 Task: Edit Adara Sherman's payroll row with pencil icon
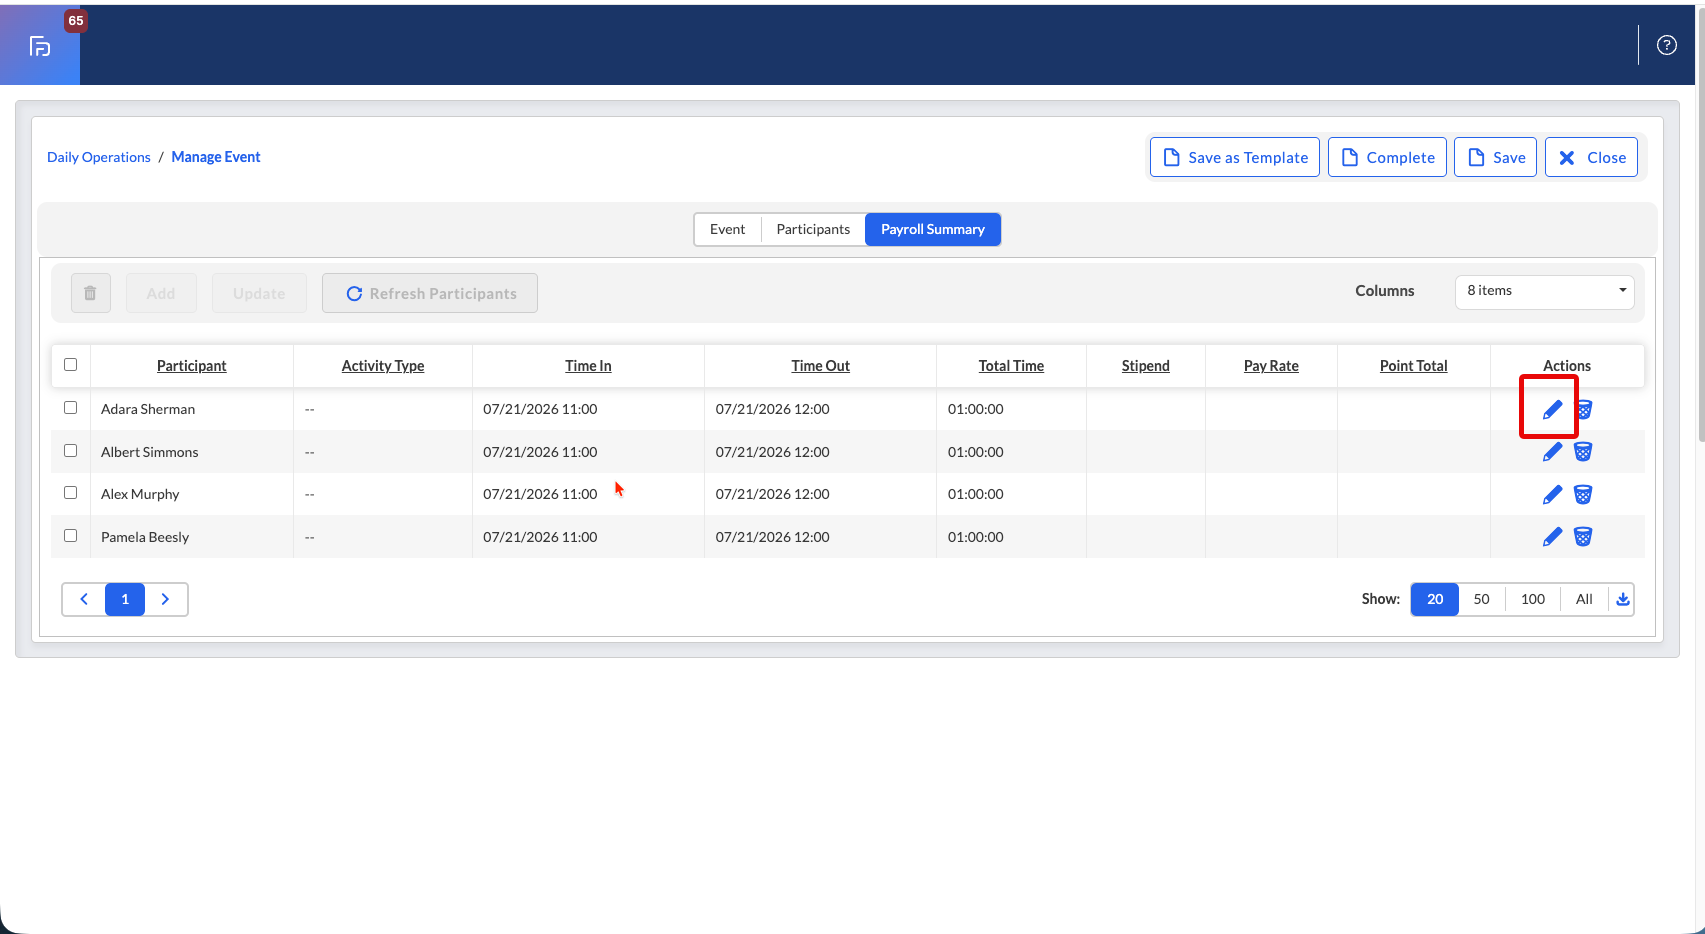point(1552,409)
